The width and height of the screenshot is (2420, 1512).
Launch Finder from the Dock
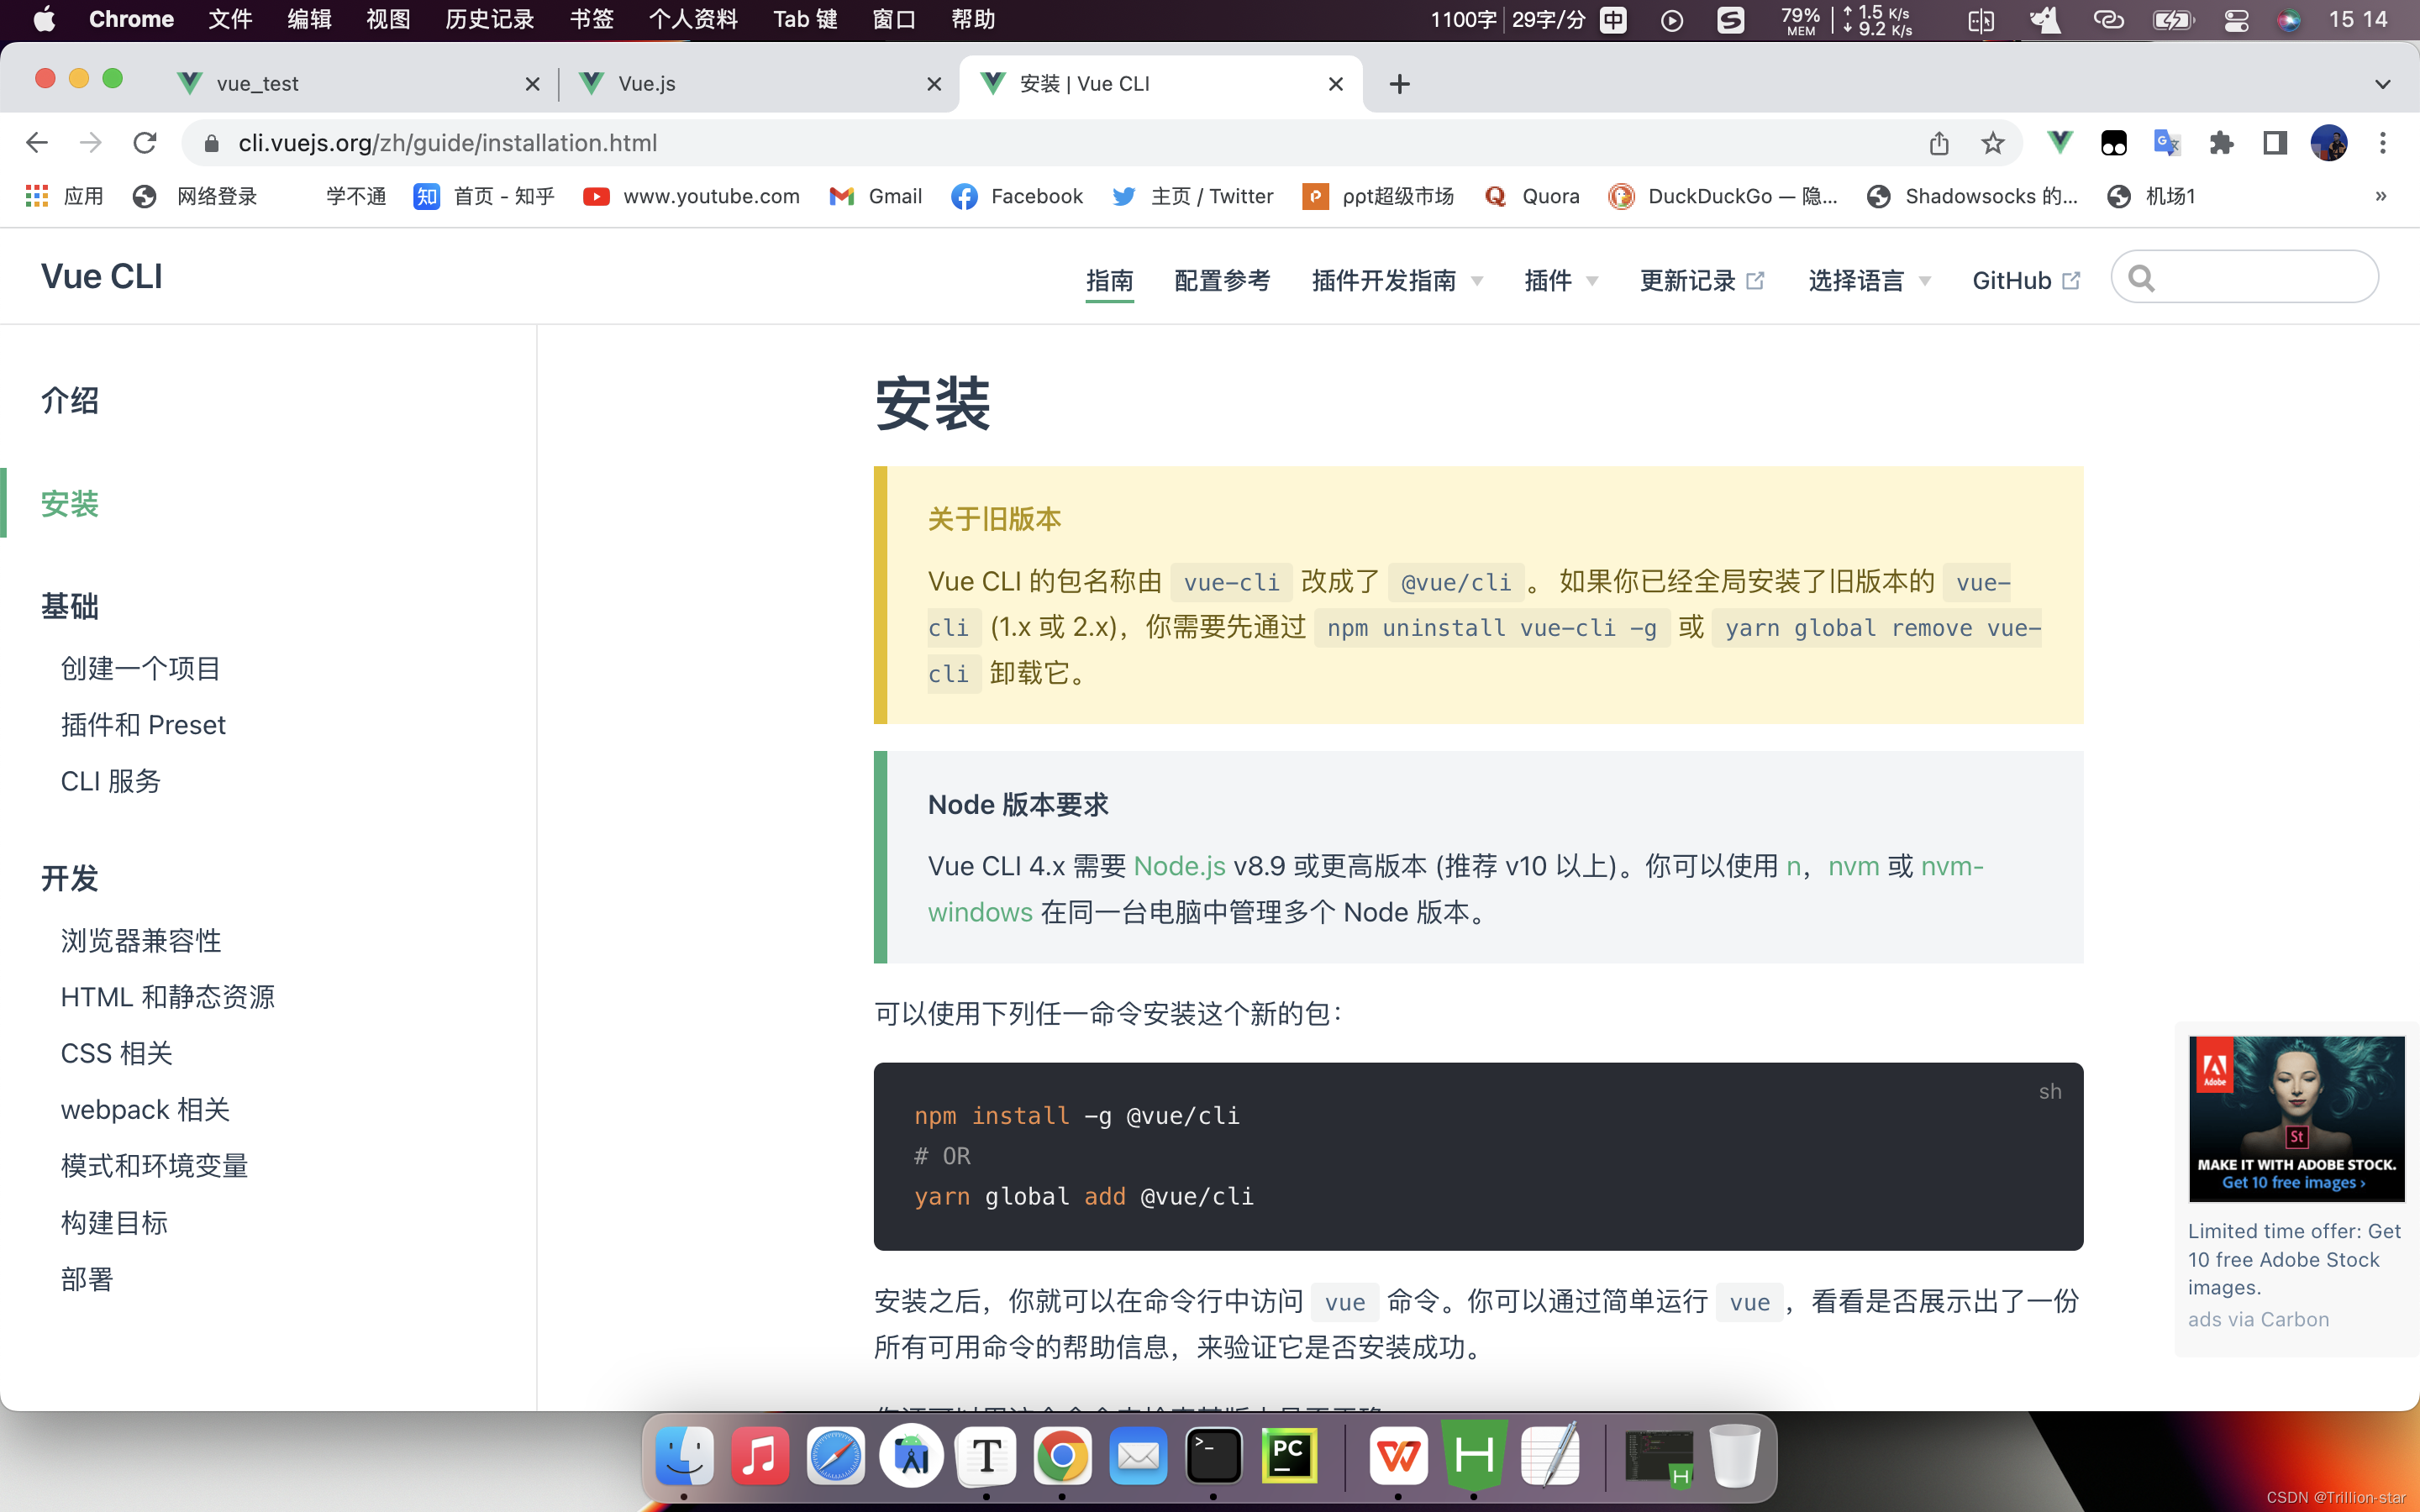tap(684, 1457)
